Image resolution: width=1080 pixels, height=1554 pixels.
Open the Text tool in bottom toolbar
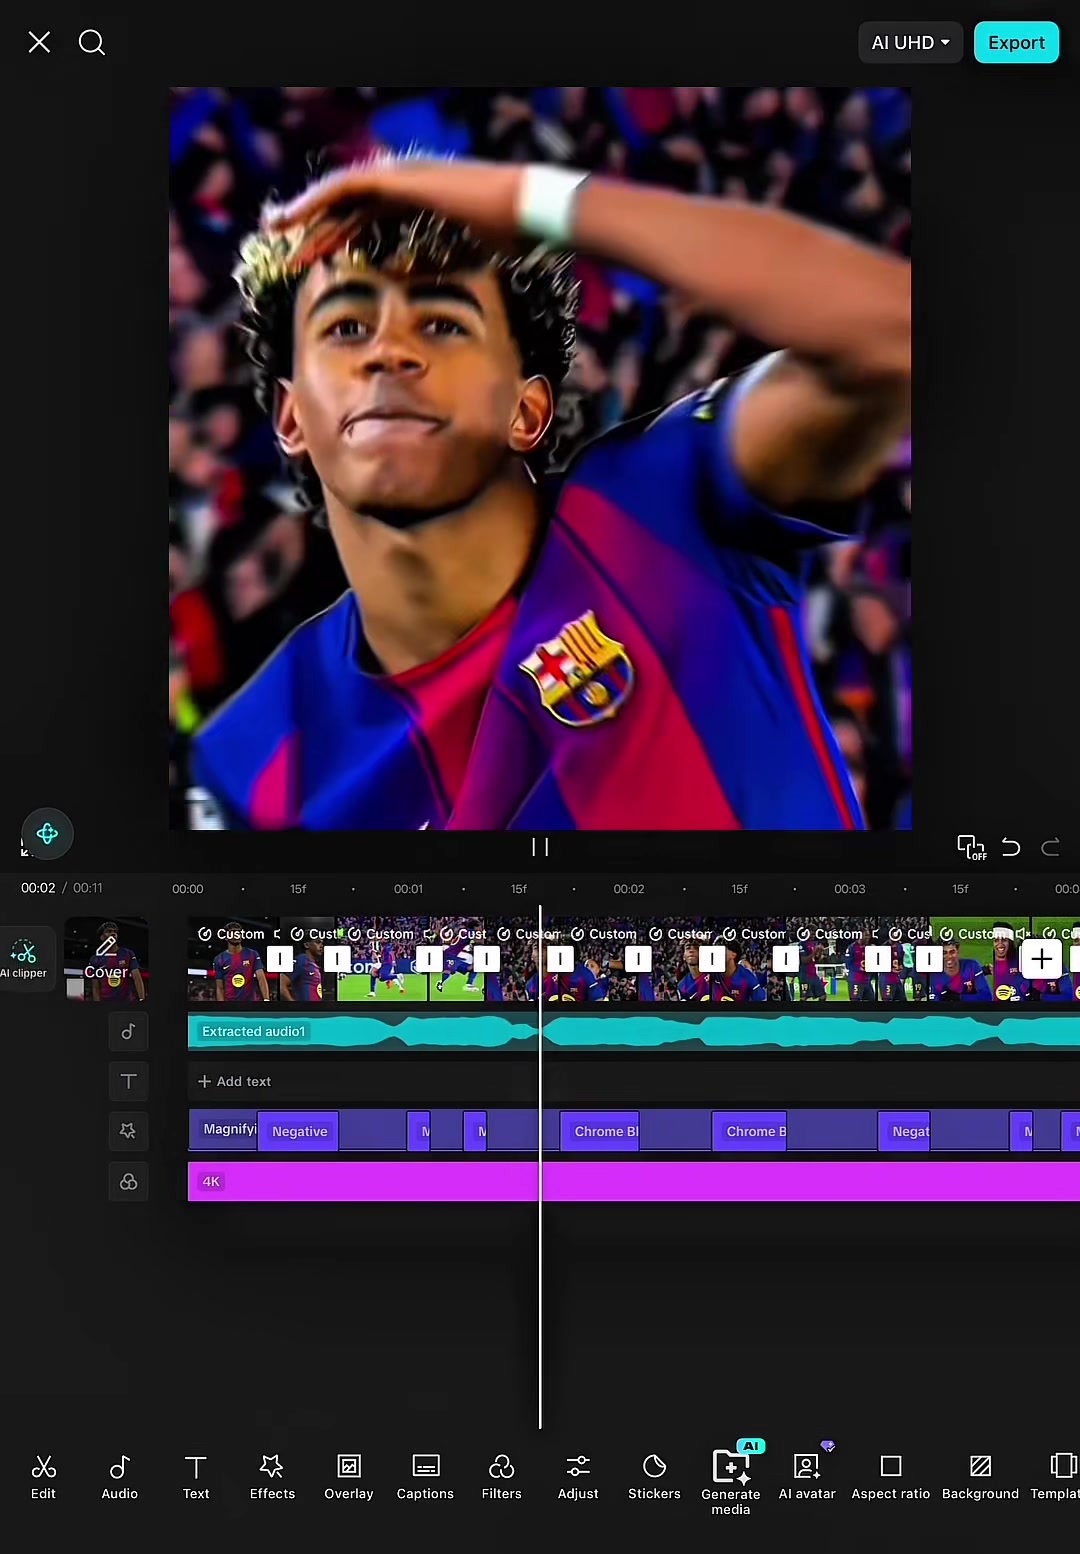pos(196,1477)
